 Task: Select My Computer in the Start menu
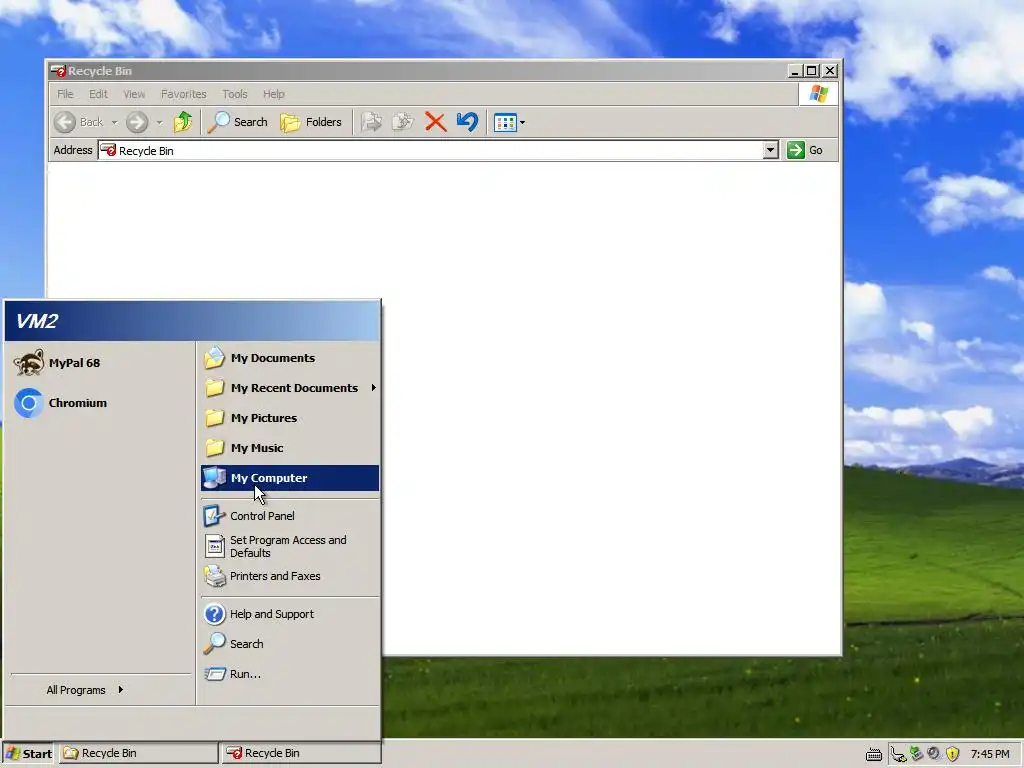pos(290,478)
